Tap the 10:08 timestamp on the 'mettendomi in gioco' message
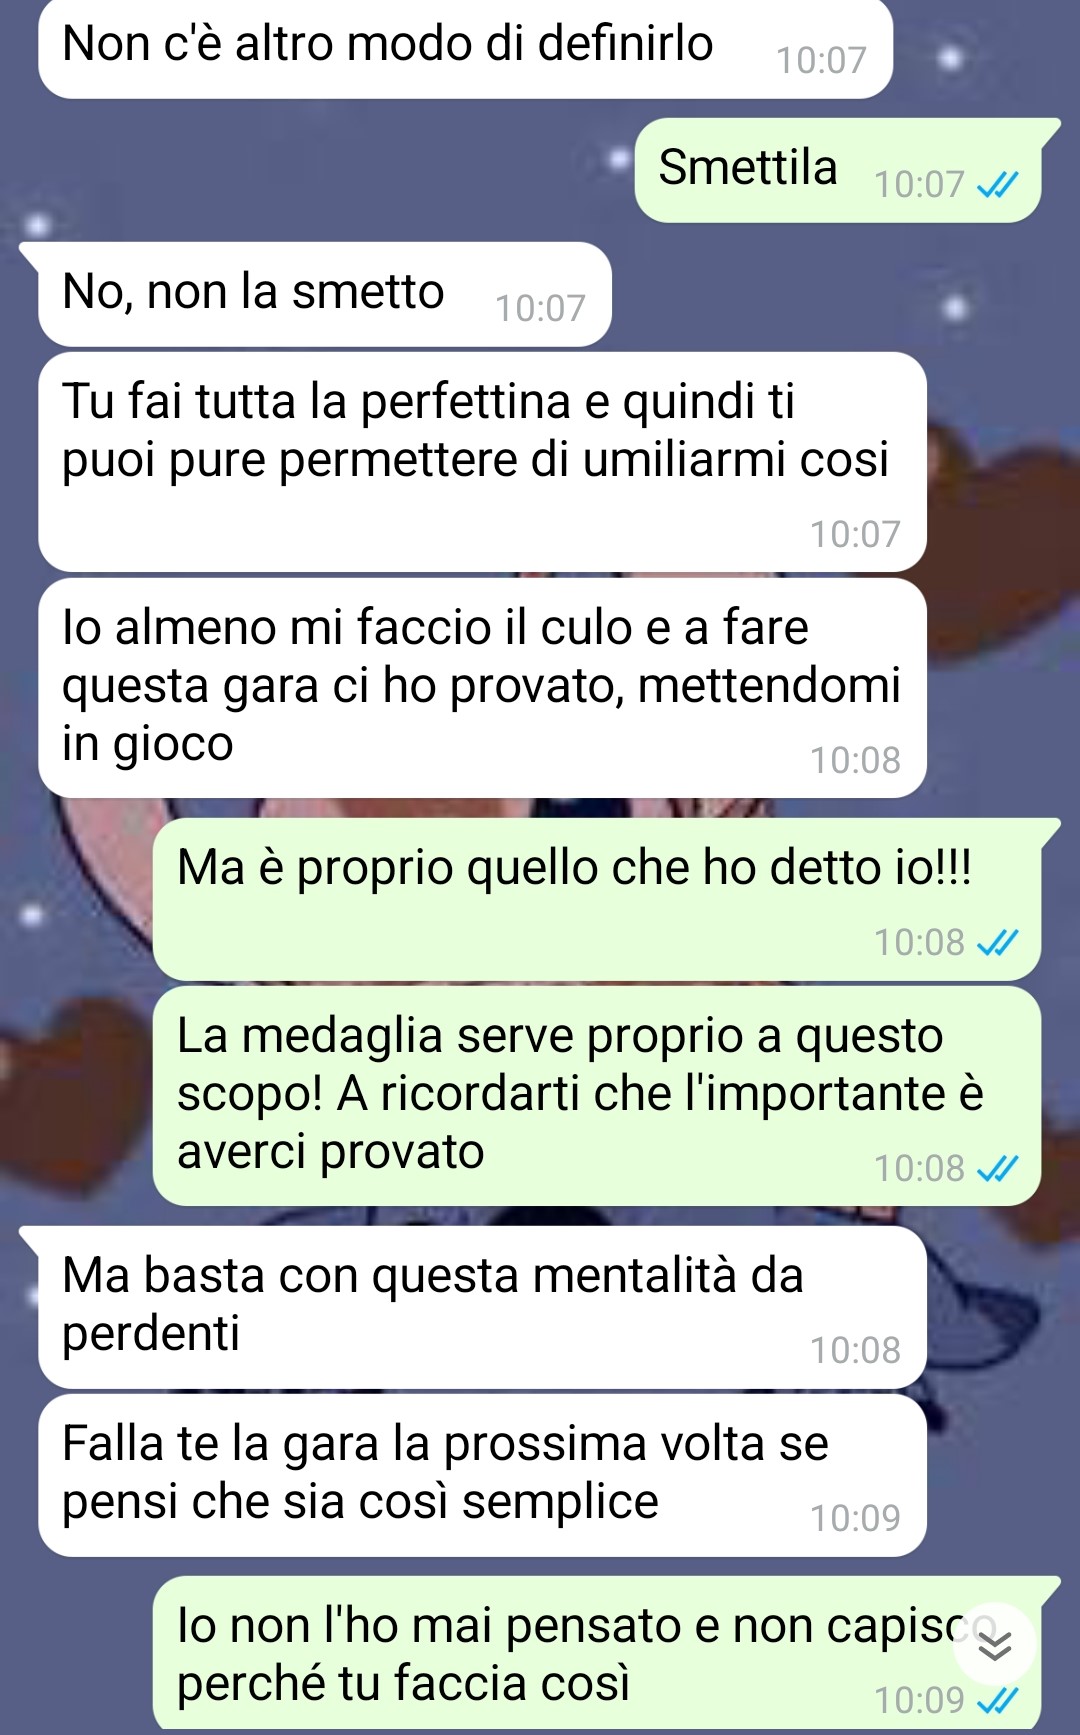Viewport: 1080px width, 1735px height. pos(855,761)
